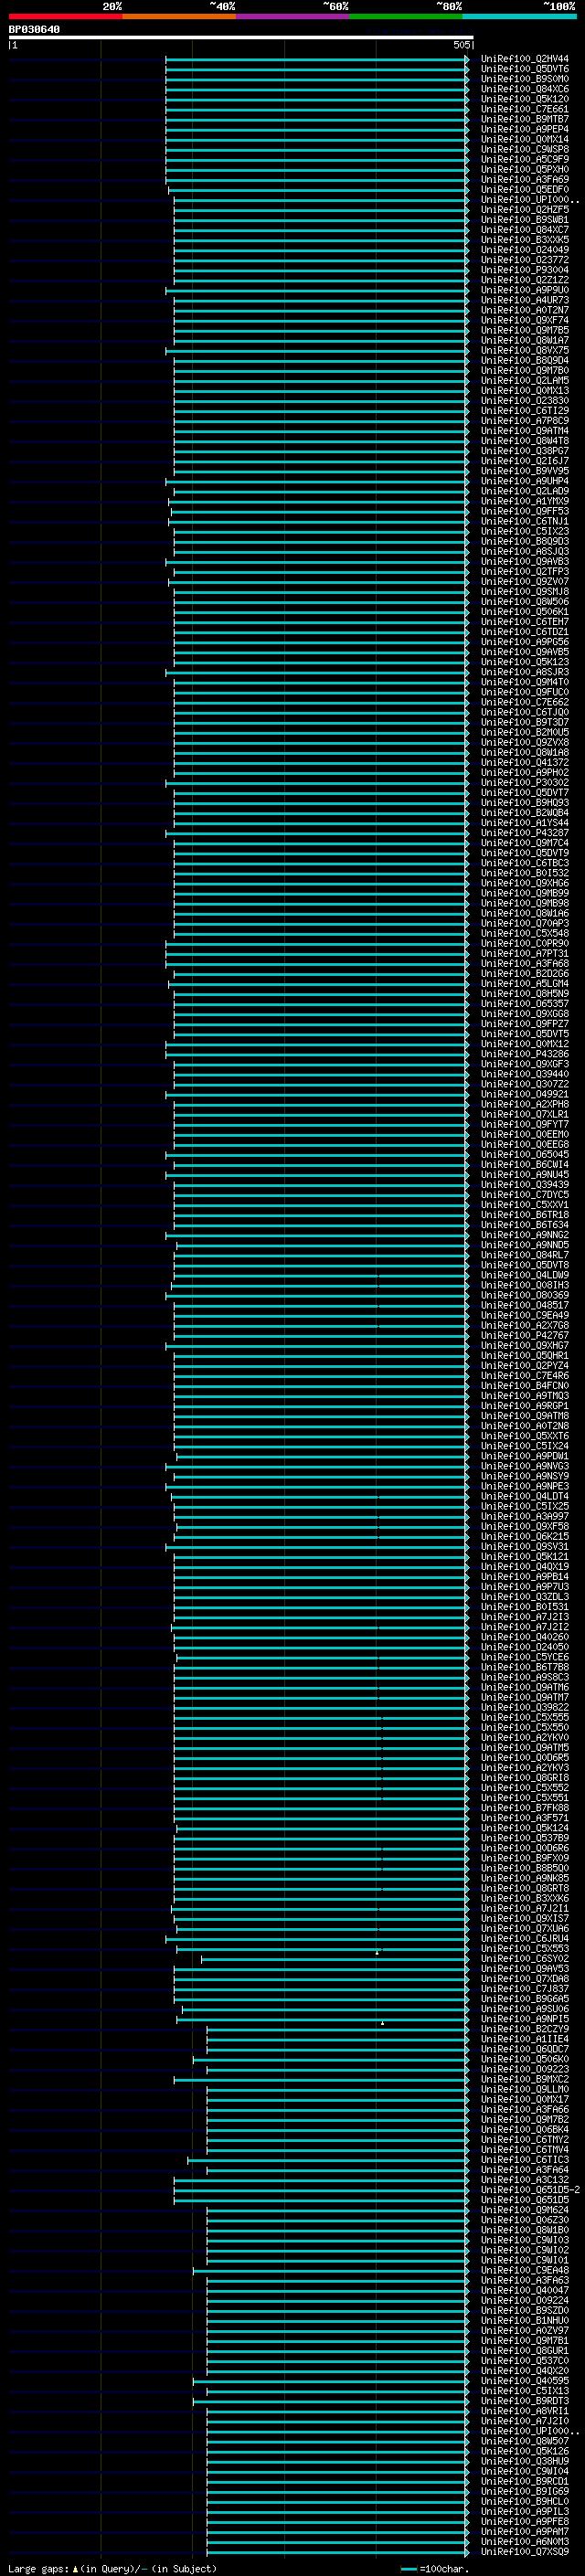Select subject label UniRef100_Q4LDW9
585x2576 pixels.
525,1275
